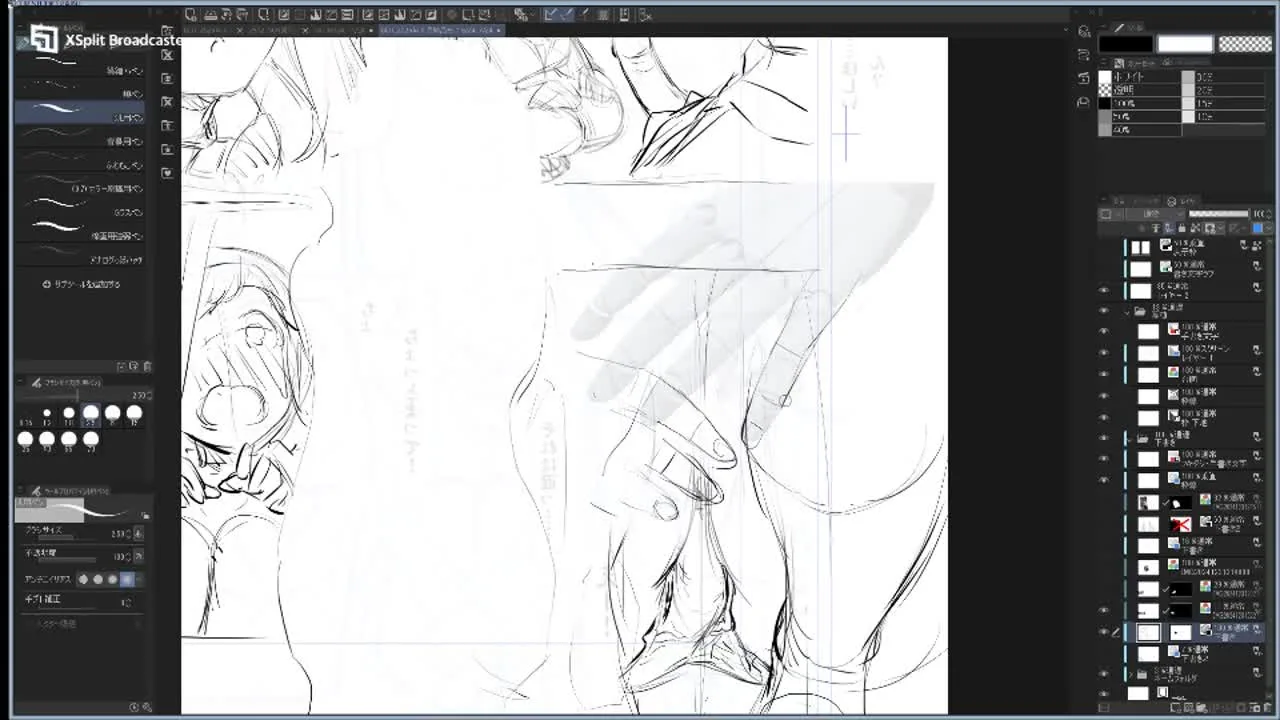
Task: Select the highlighted third pen sub tool
Action: [80, 111]
